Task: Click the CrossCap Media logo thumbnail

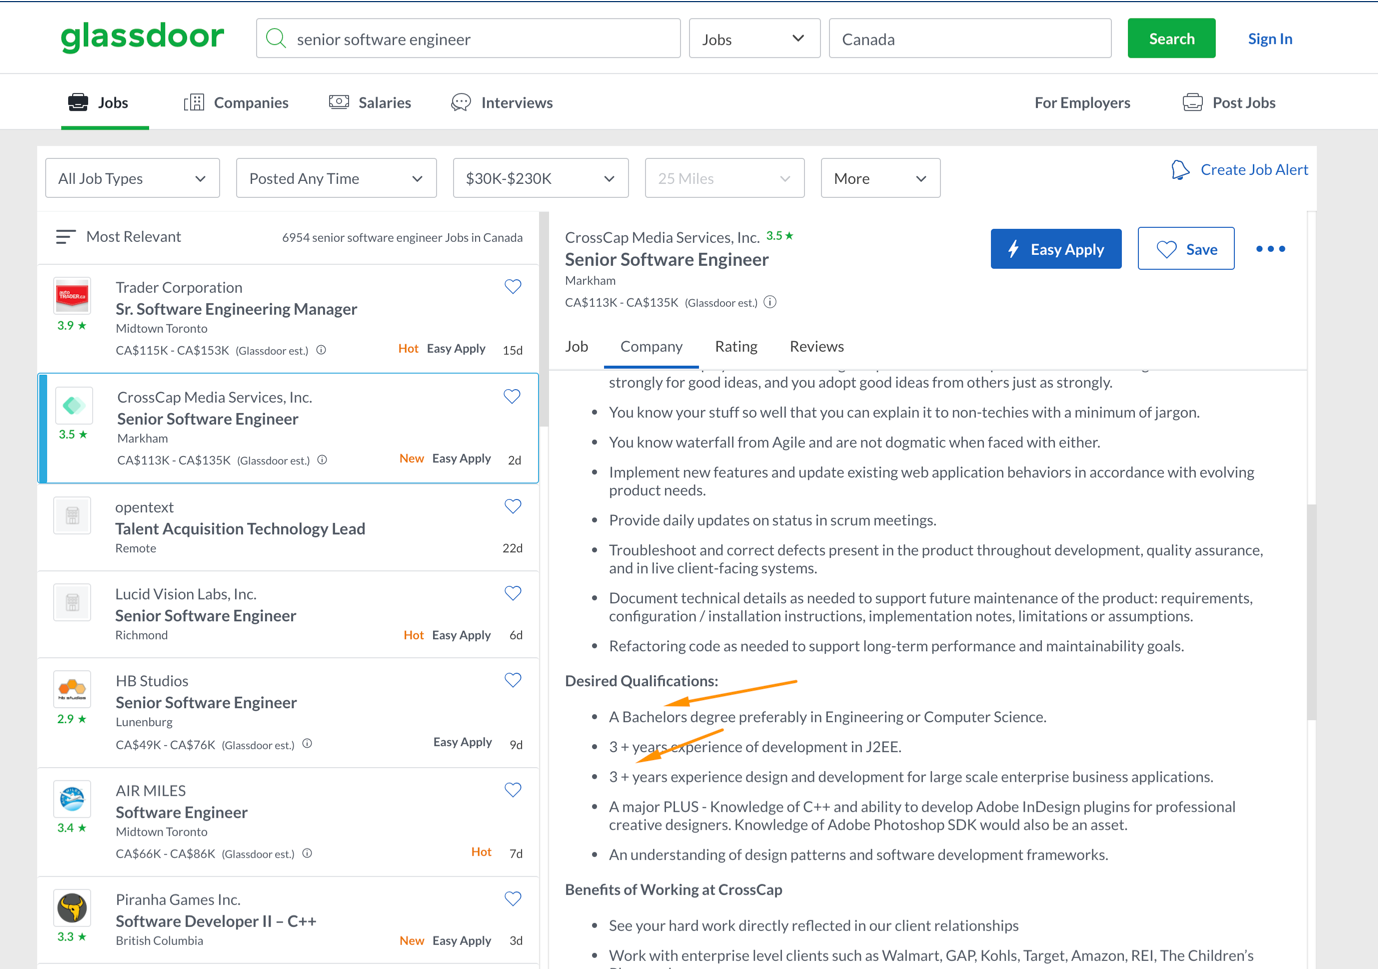Action: click(x=73, y=406)
